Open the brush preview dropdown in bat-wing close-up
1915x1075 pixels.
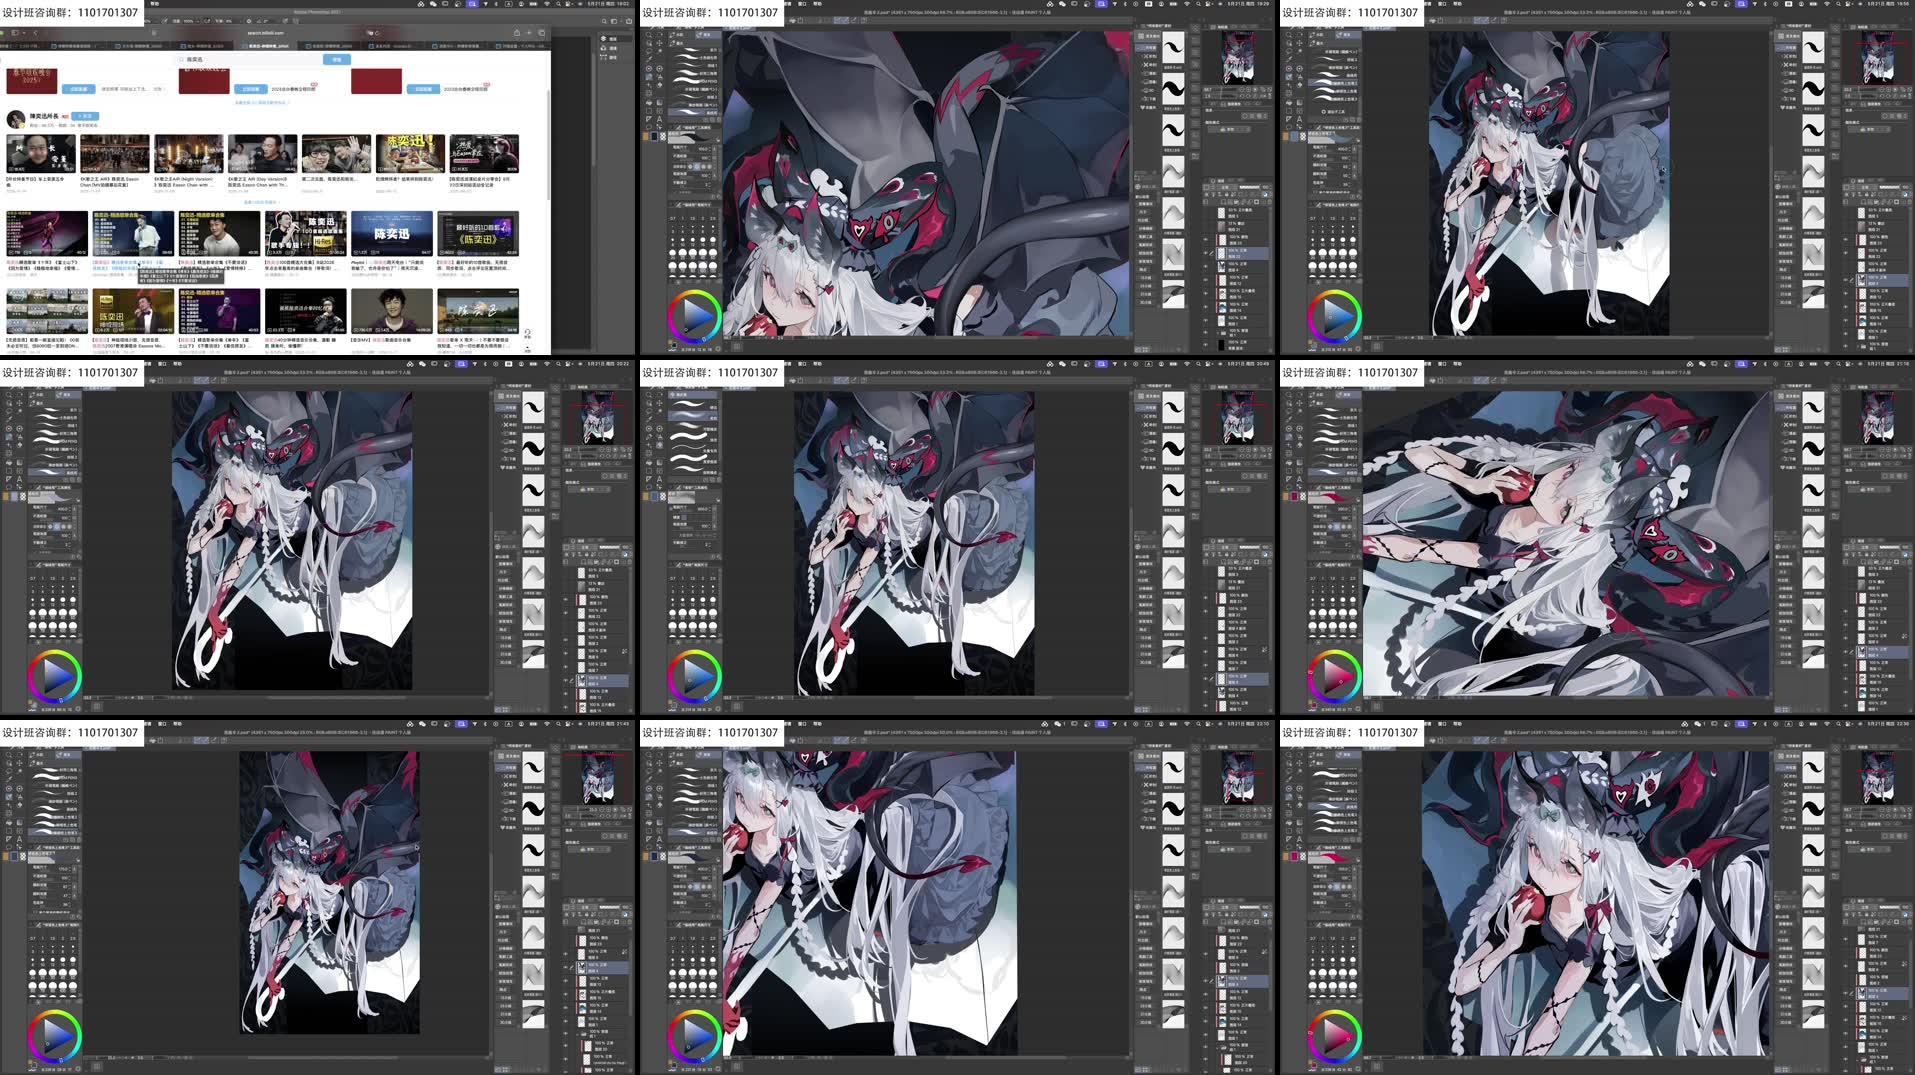click(x=718, y=140)
